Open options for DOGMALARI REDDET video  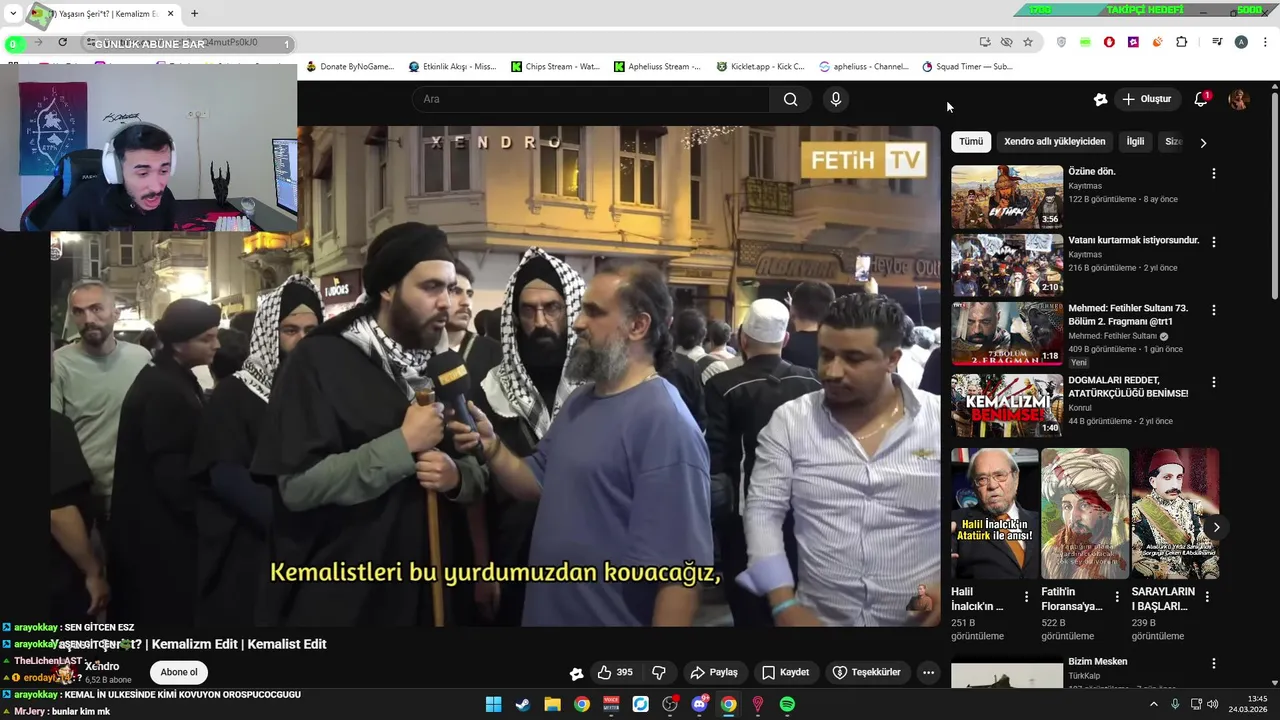[x=1214, y=382]
